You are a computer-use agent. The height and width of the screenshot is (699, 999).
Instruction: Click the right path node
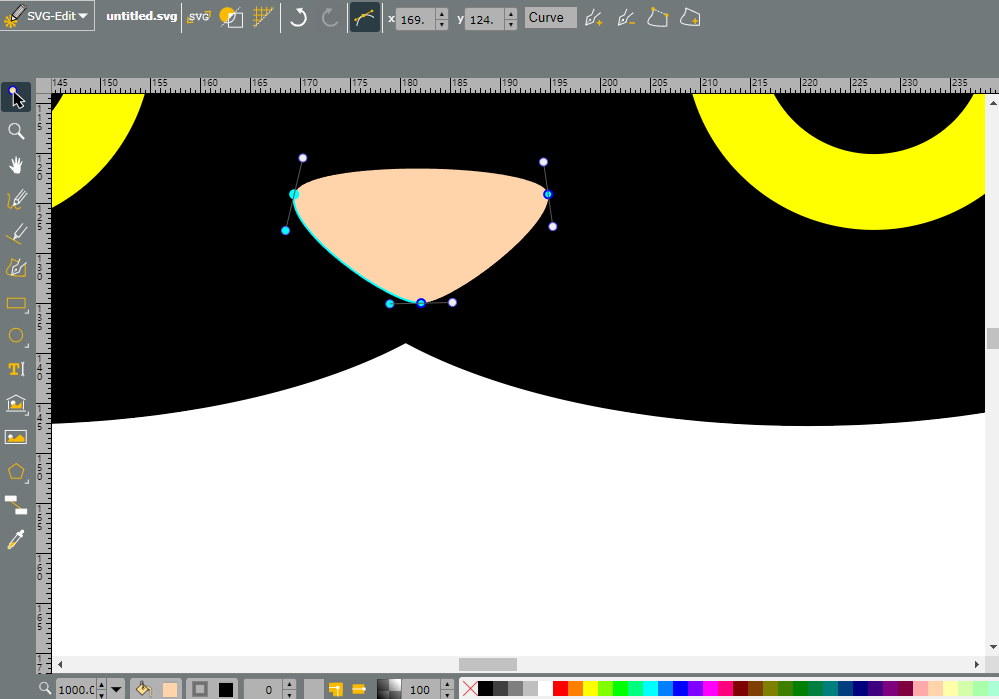click(548, 194)
